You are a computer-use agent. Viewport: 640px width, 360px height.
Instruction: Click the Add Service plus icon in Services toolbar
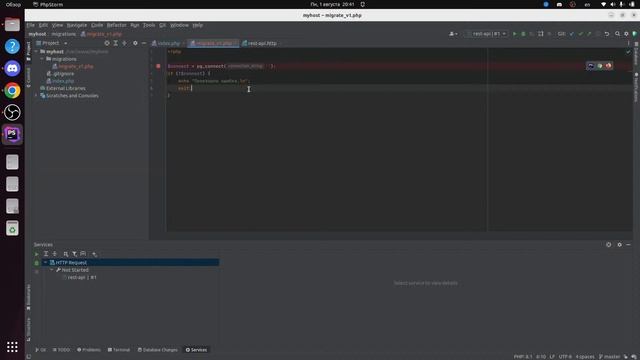94,254
